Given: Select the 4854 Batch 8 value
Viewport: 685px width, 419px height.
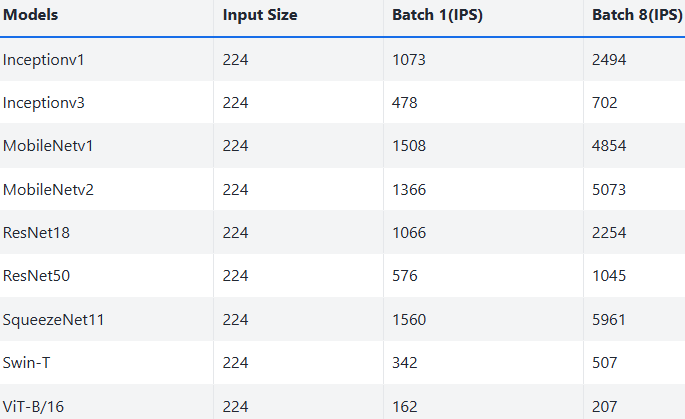Looking at the screenshot, I should coord(609,146).
